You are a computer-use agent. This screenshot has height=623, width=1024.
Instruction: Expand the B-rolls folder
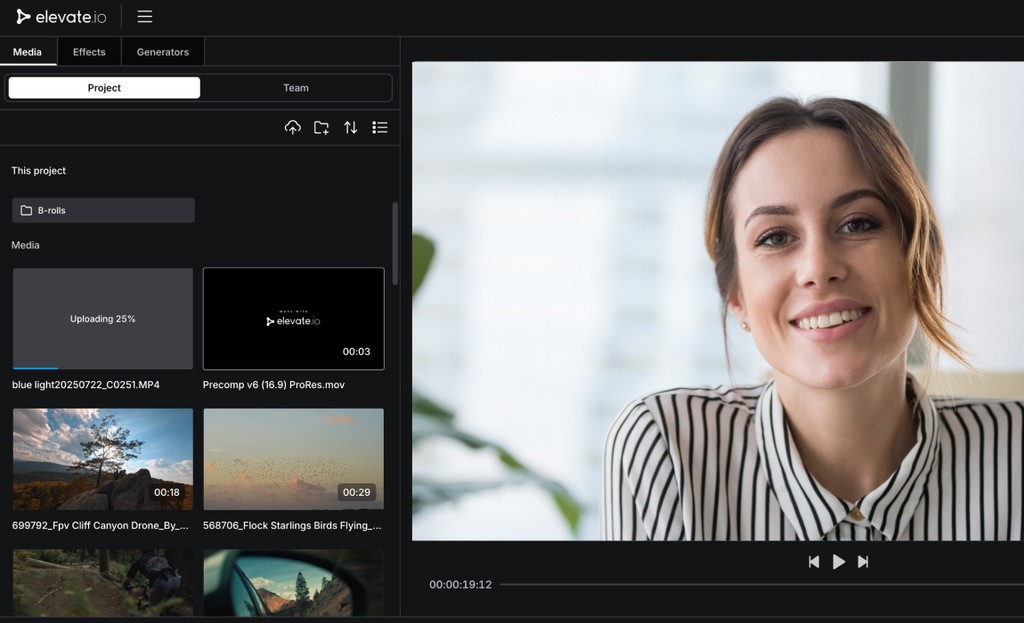[x=102, y=209]
